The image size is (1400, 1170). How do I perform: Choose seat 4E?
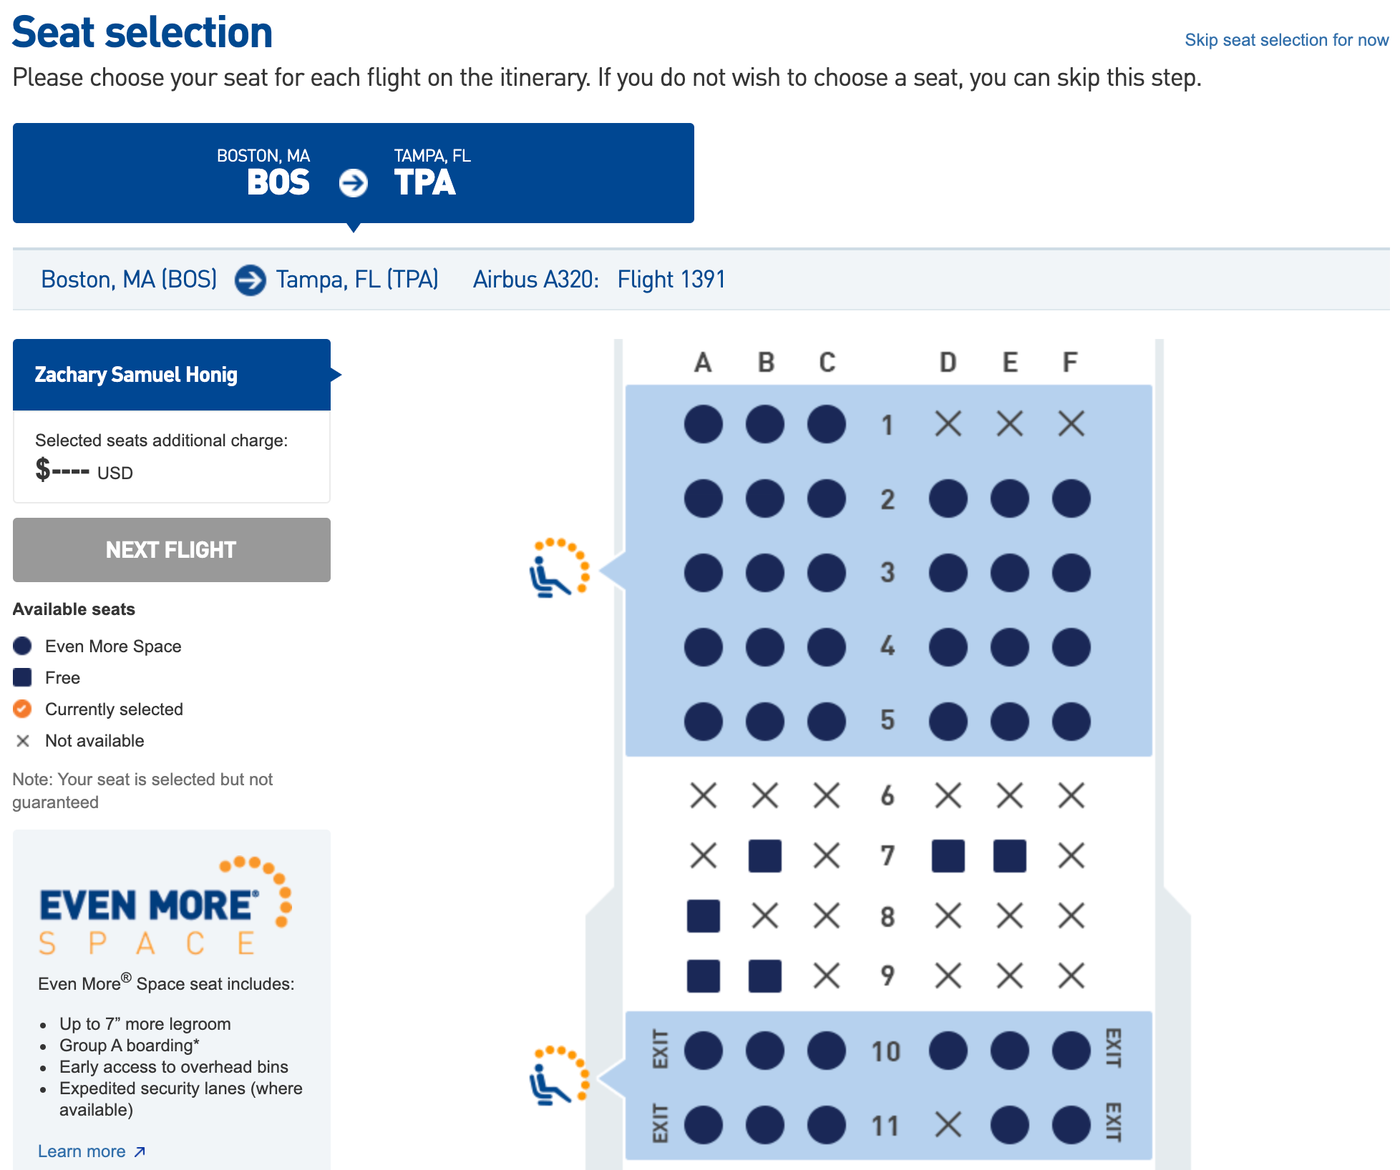[x=1009, y=647]
